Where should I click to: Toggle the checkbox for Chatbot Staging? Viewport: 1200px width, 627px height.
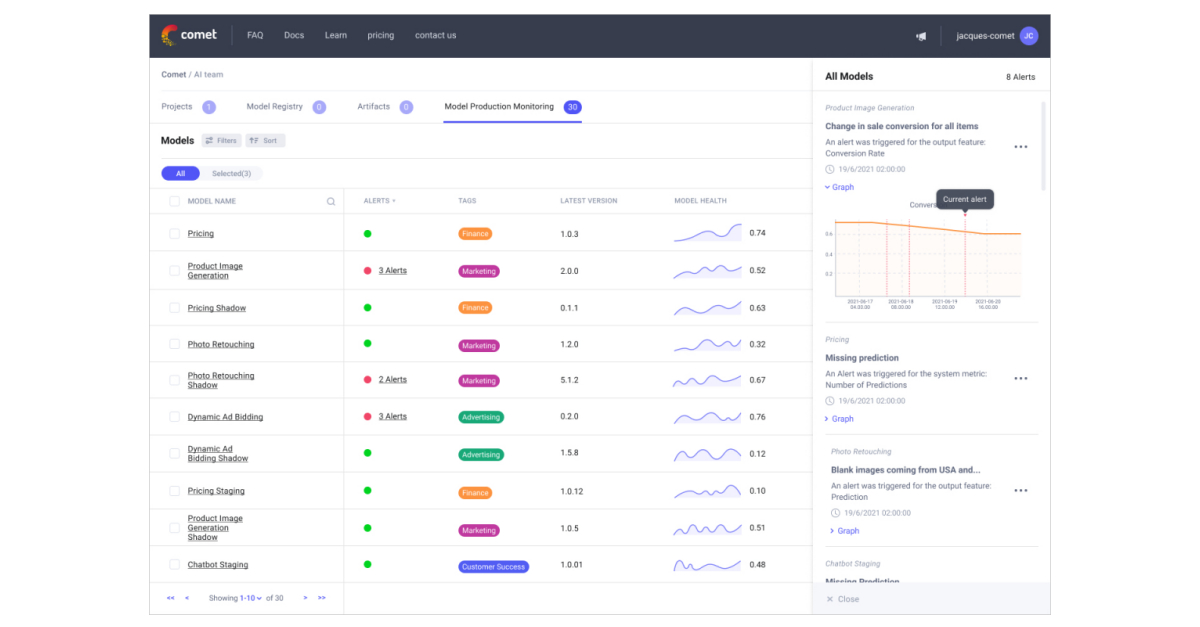174,564
